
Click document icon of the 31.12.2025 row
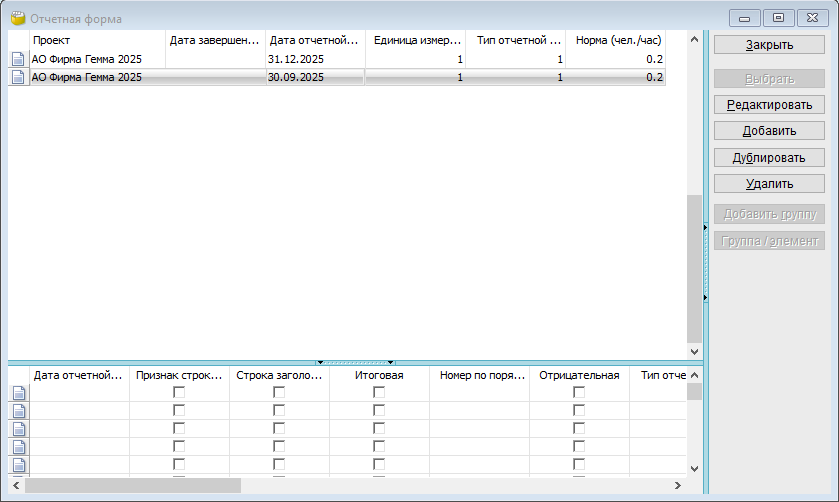tap(17, 59)
